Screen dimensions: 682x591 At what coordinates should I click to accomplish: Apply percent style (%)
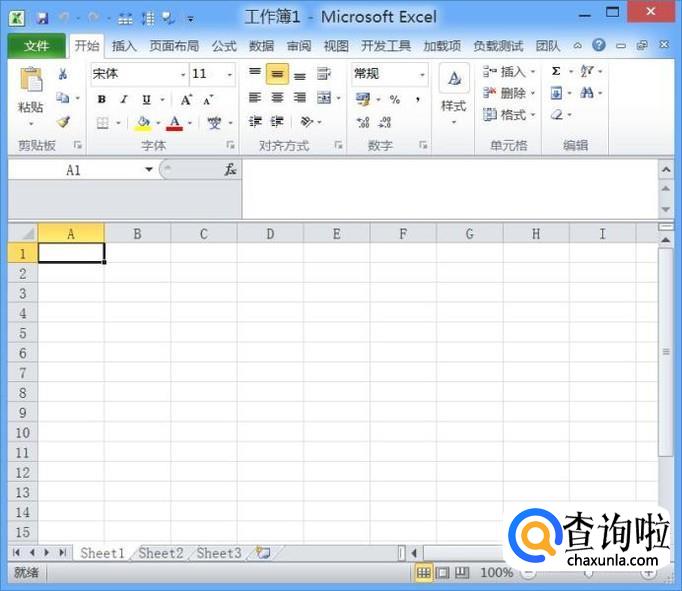coord(394,100)
